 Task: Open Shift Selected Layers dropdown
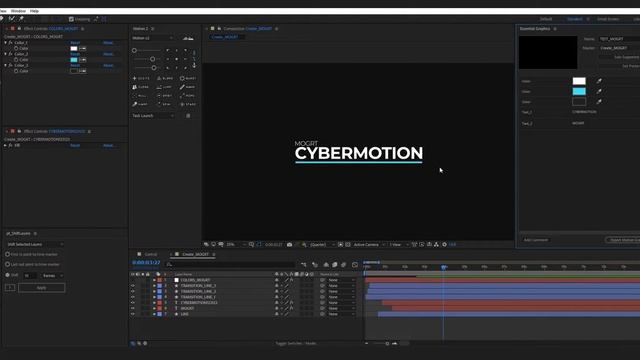35,244
